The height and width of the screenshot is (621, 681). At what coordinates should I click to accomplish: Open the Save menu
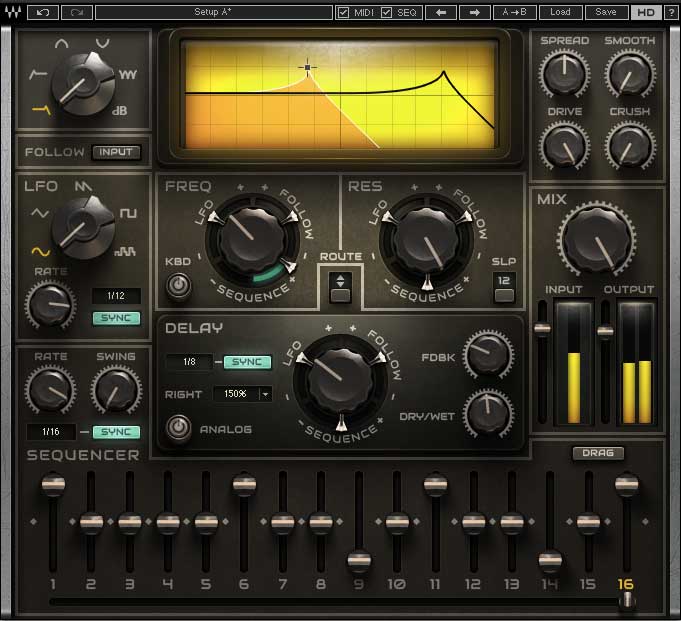[x=606, y=12]
